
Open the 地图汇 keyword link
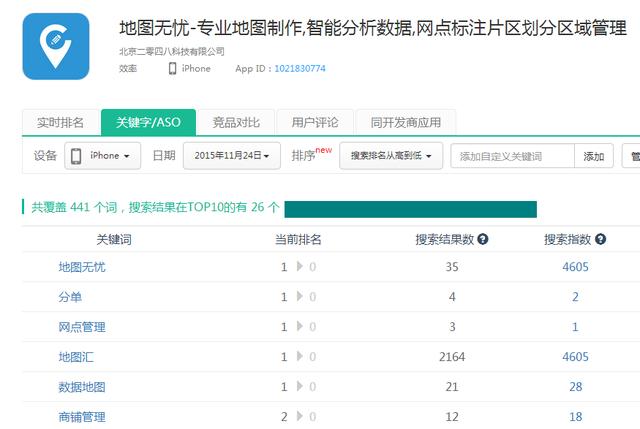pyautogui.click(x=76, y=357)
